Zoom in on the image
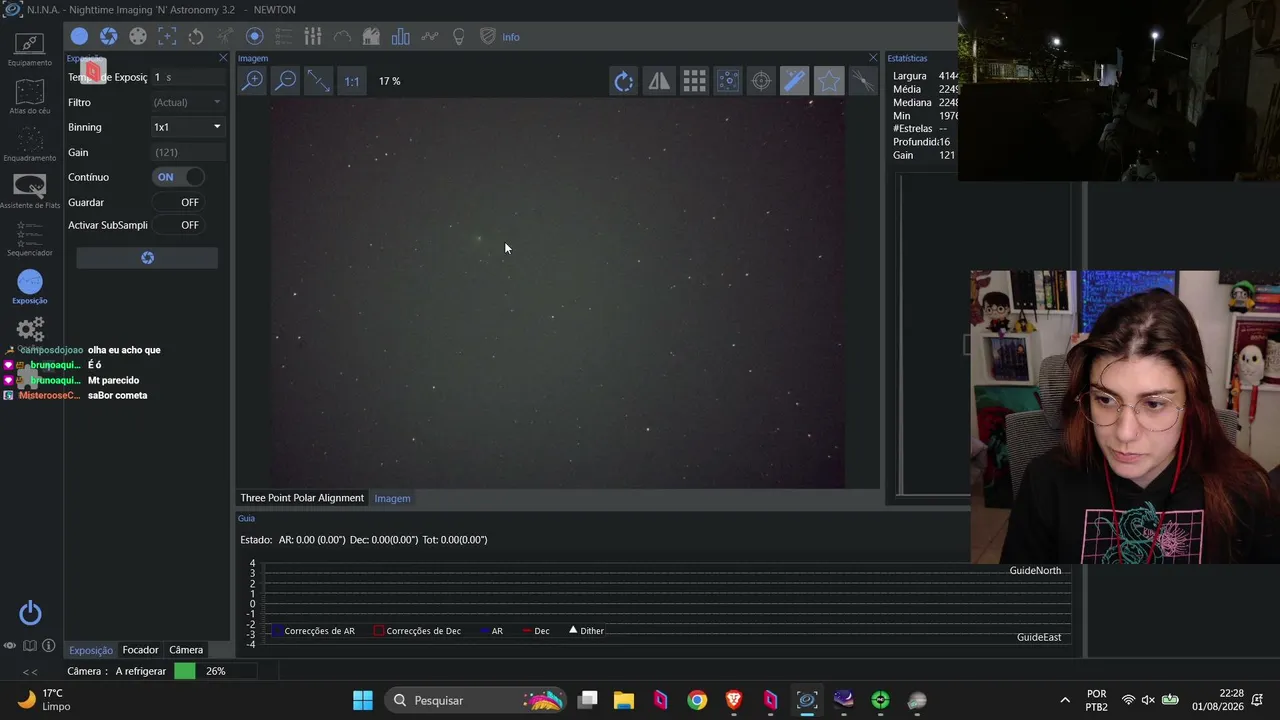This screenshot has width=1280, height=720. pos(253,81)
